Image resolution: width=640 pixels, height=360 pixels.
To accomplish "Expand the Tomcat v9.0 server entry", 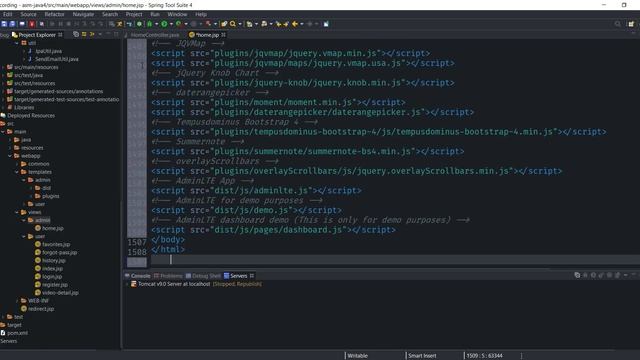I will click(x=127, y=284).
